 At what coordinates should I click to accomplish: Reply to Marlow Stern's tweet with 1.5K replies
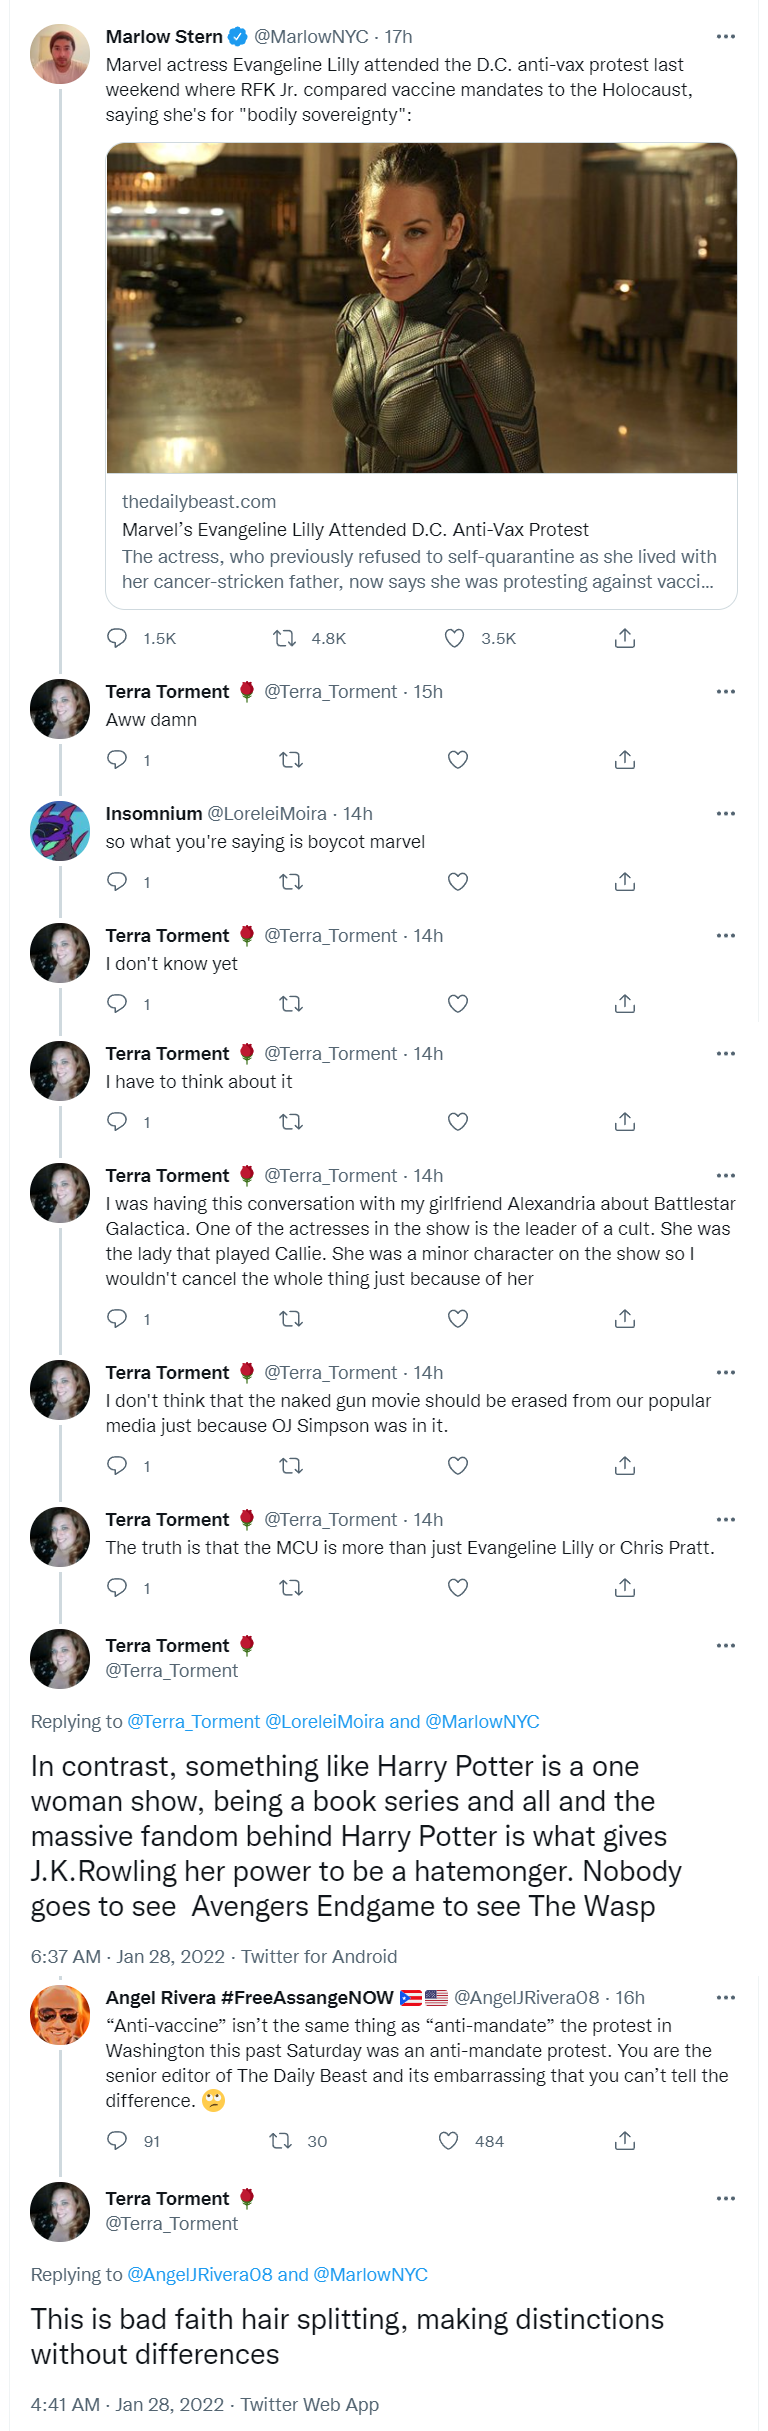[117, 638]
